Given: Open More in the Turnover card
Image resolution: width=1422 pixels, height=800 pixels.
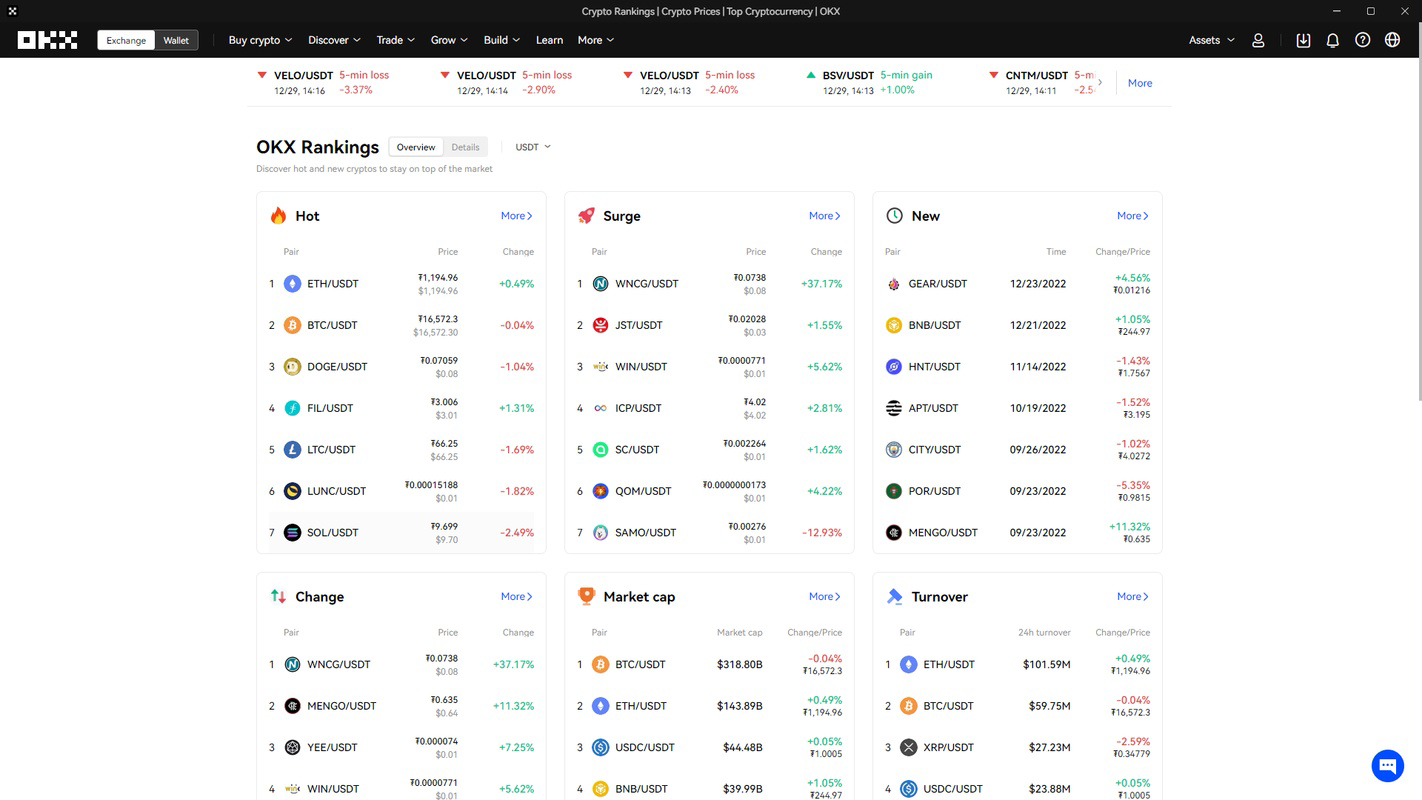Looking at the screenshot, I should click(x=1132, y=597).
